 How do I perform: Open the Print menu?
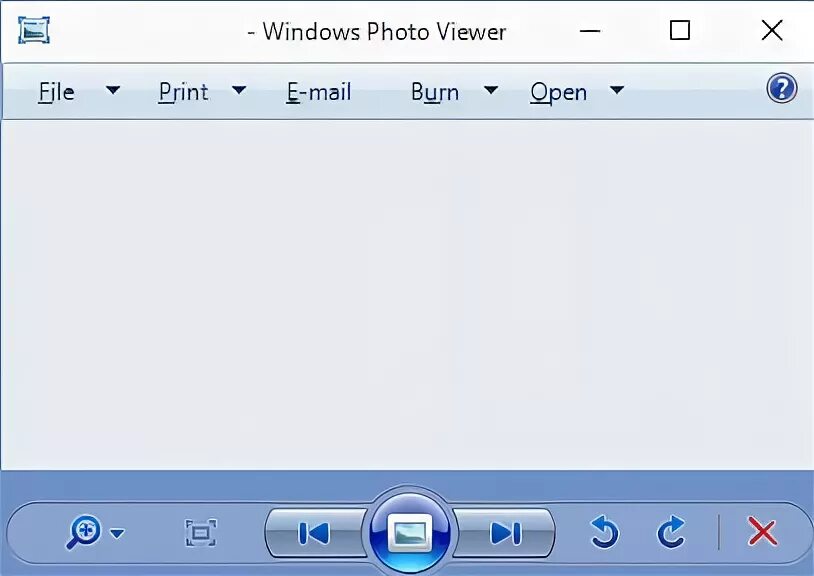coord(183,92)
